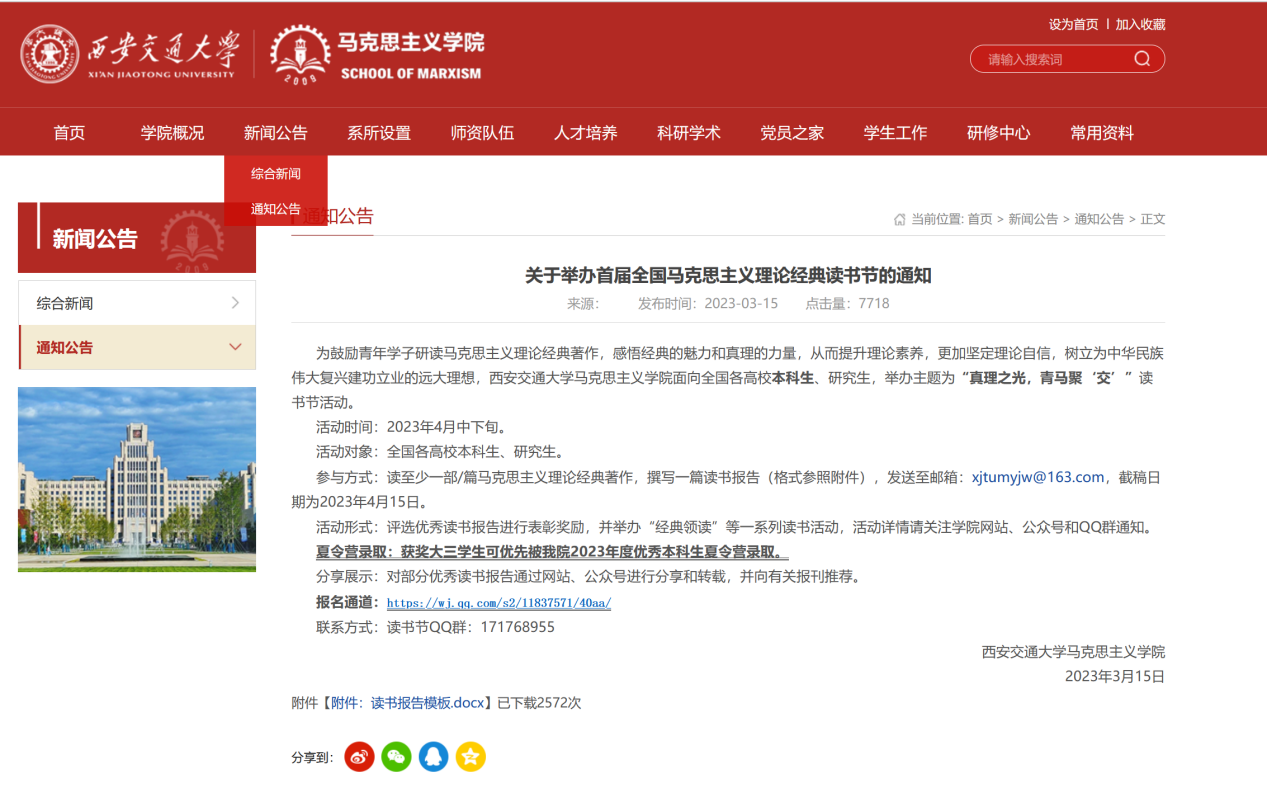
Task: Share via the blue QQ icon
Action: click(x=433, y=757)
